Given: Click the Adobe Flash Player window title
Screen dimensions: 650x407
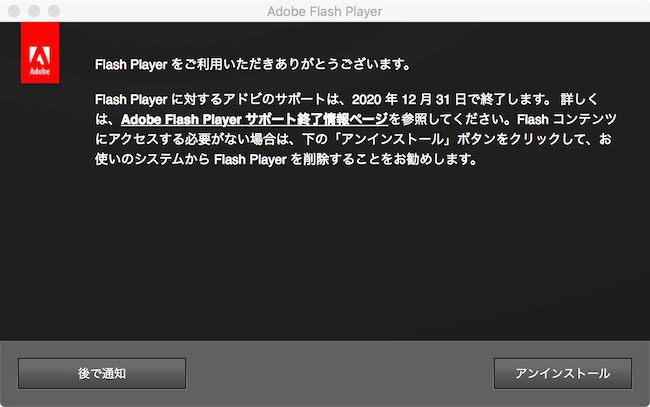Looking at the screenshot, I should click(x=325, y=11).
